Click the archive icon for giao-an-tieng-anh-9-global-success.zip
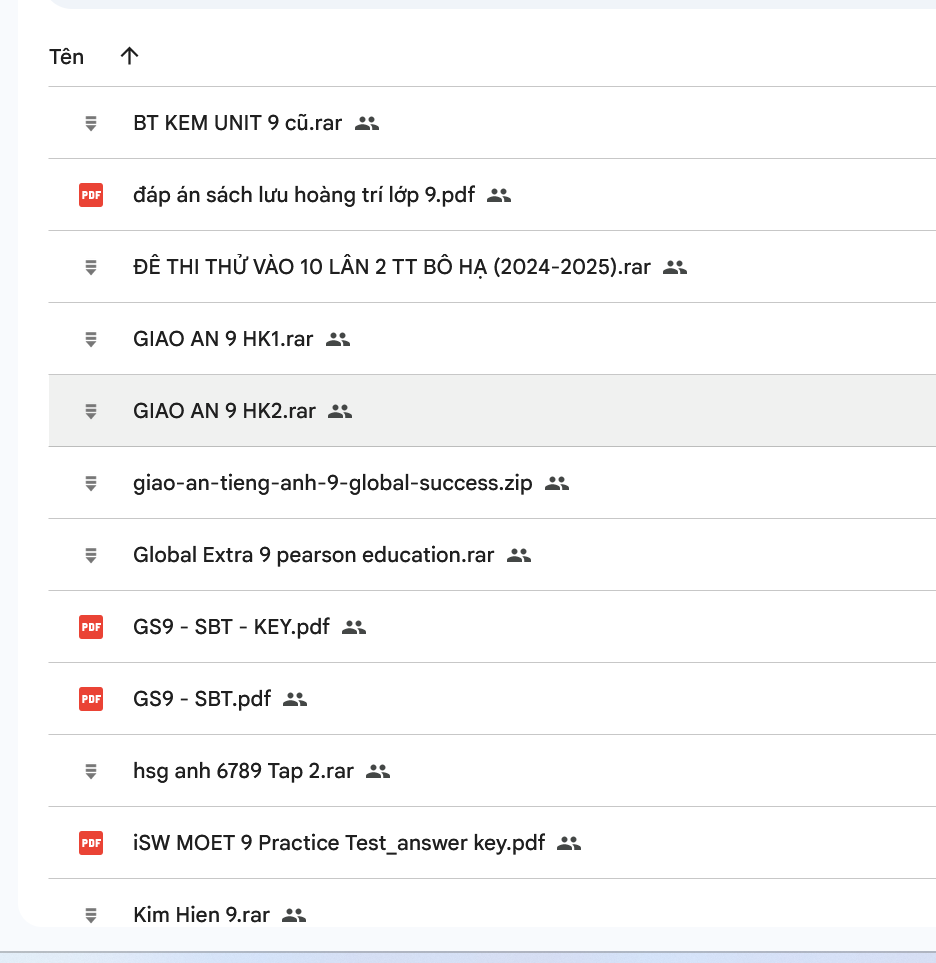The height and width of the screenshot is (963, 936). [x=91, y=483]
